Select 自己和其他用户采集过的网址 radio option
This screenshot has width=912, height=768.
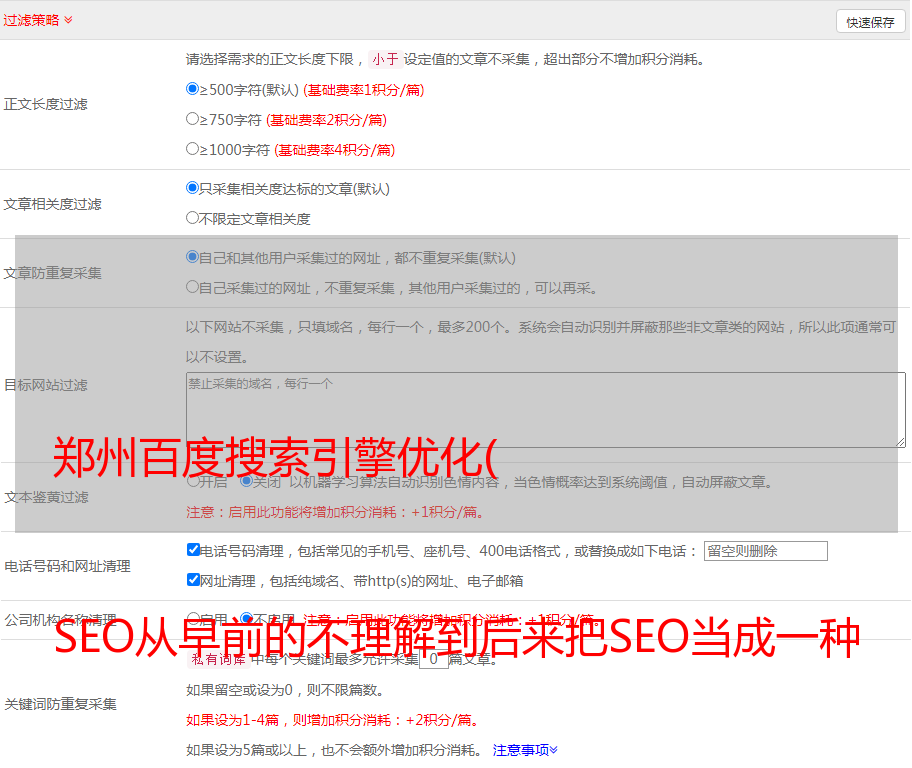193,257
